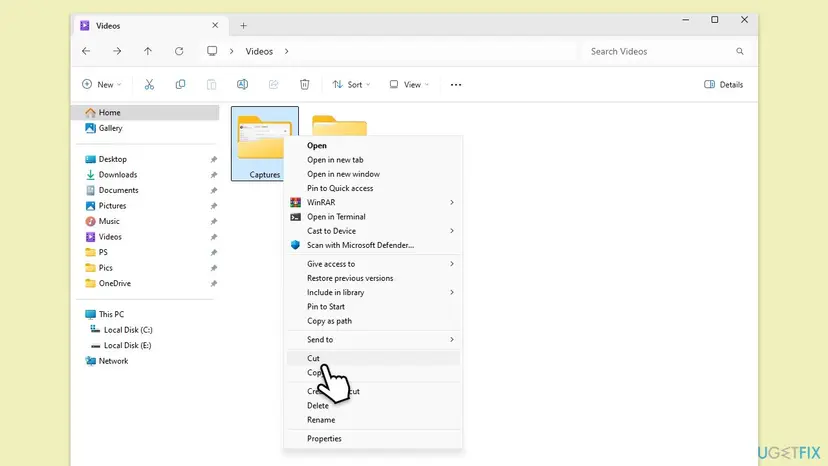Click the Cut scissors icon in toolbar
Screen dimensions: 828x466
[x=149, y=85]
